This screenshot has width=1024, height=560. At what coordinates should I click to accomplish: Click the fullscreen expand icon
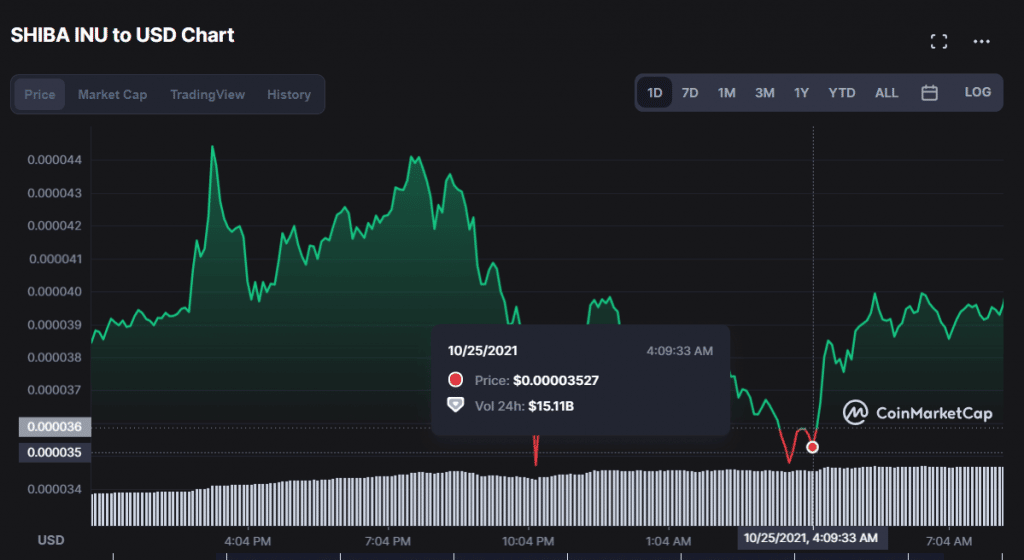[938, 41]
